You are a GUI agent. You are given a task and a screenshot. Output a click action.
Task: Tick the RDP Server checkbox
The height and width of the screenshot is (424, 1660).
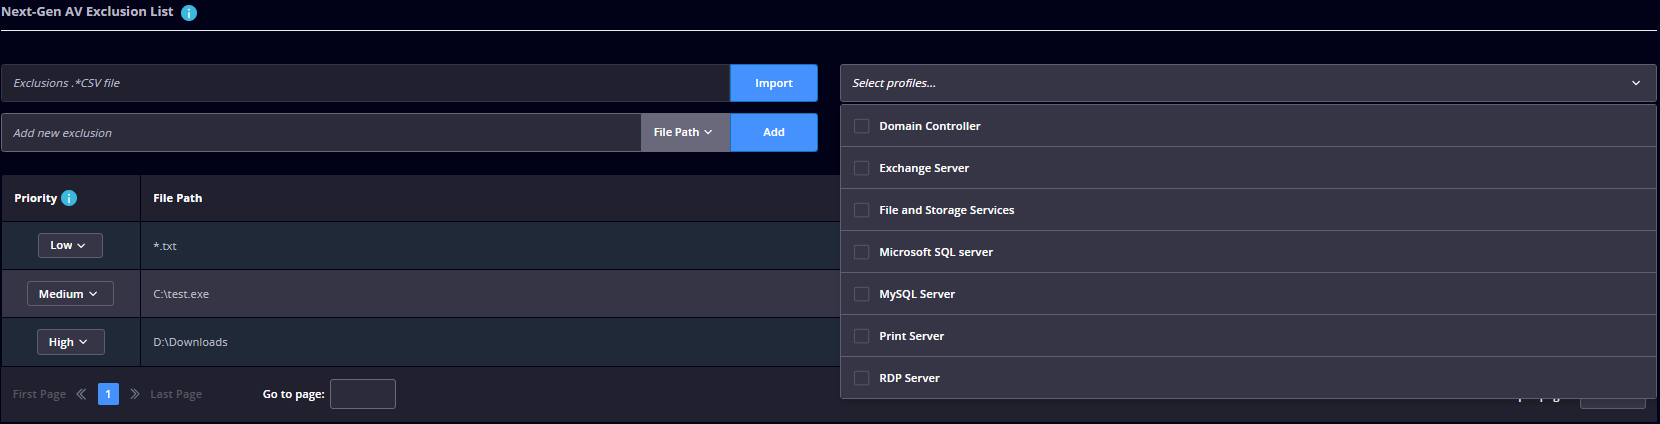861,378
